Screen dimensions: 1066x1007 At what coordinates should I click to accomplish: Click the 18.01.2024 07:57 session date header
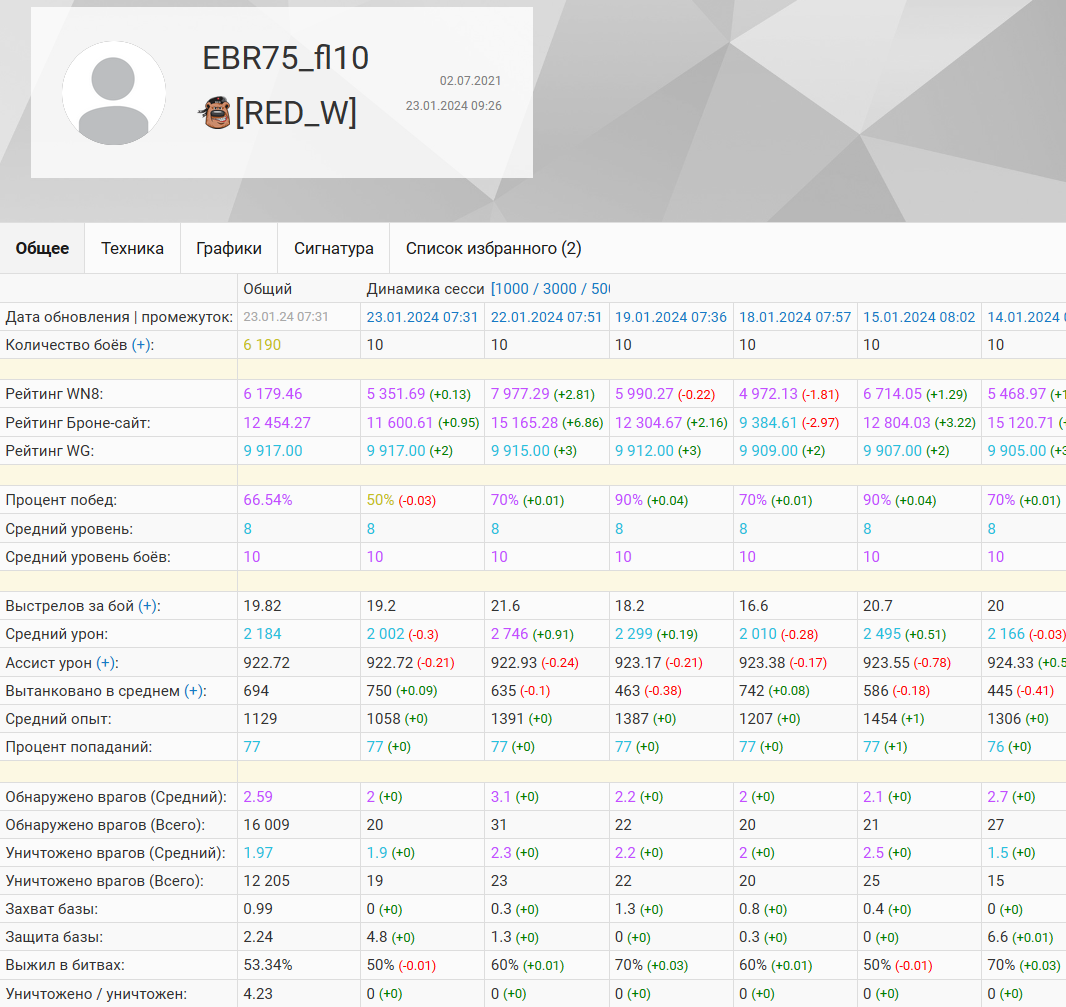point(795,317)
